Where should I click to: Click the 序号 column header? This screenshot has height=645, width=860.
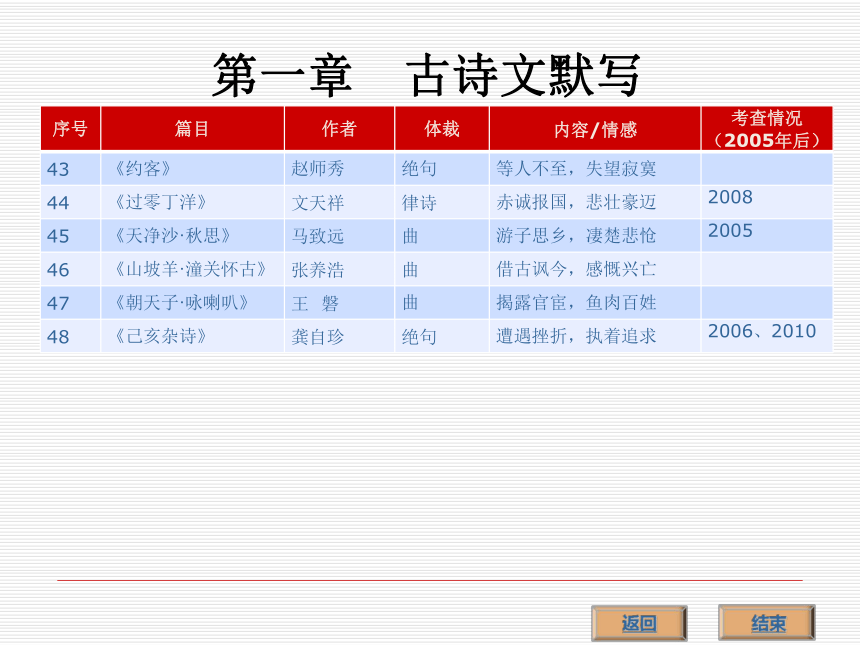(x=70, y=129)
